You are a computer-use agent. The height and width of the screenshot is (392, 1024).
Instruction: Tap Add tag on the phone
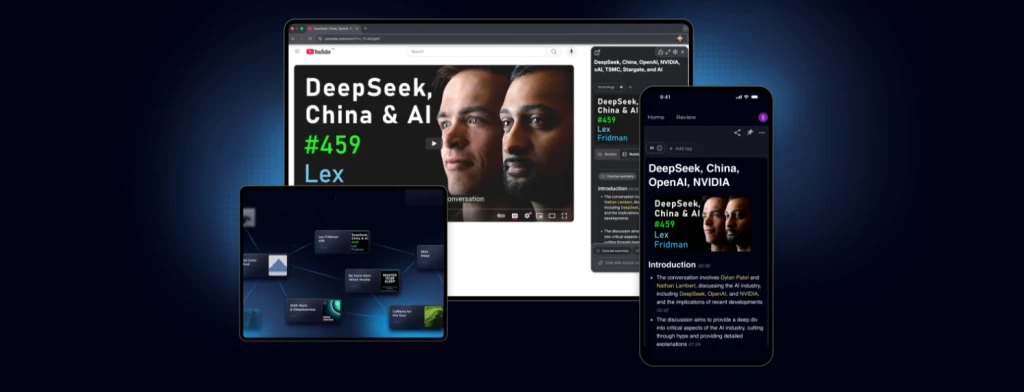680,148
